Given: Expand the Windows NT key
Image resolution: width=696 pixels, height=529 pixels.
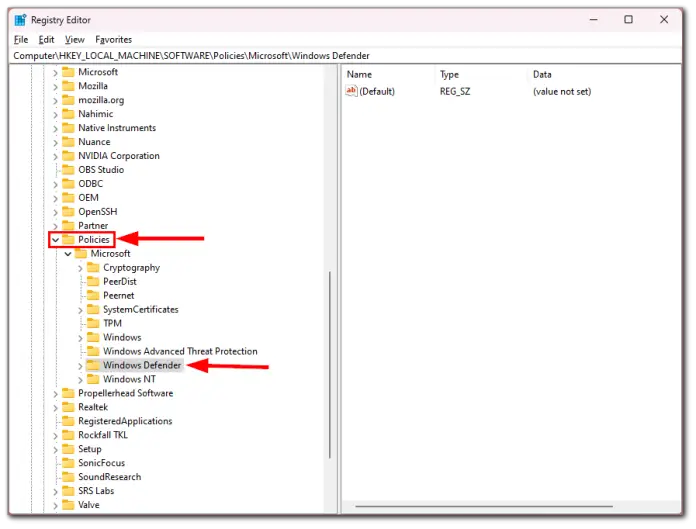Looking at the screenshot, I should 80,380.
